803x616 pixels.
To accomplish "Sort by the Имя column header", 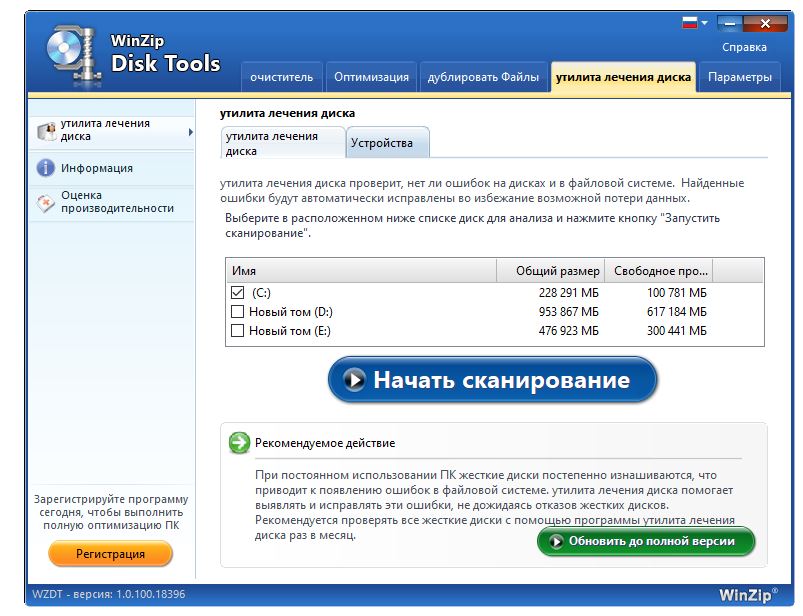I will click(x=361, y=271).
